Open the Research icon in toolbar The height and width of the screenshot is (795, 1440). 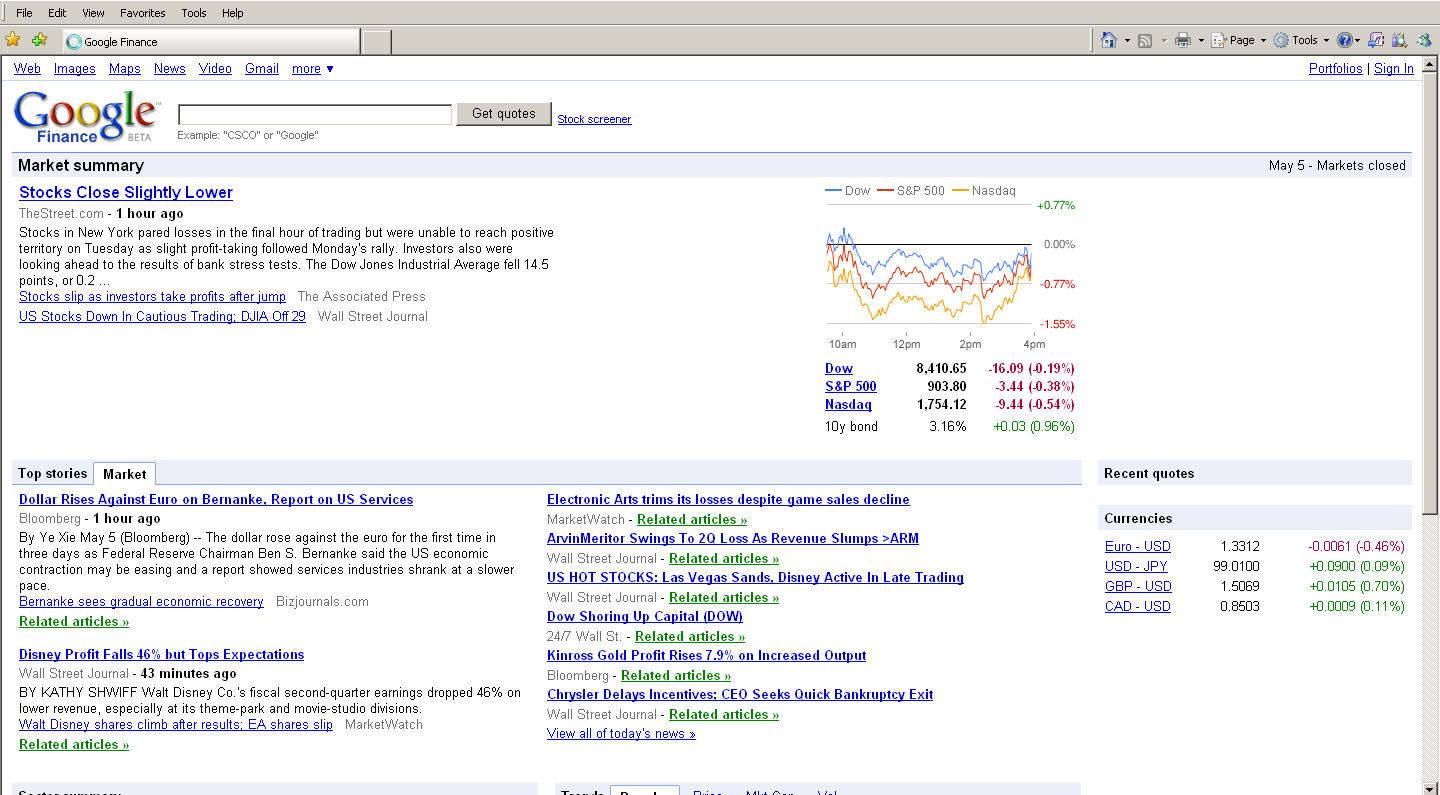point(1399,40)
